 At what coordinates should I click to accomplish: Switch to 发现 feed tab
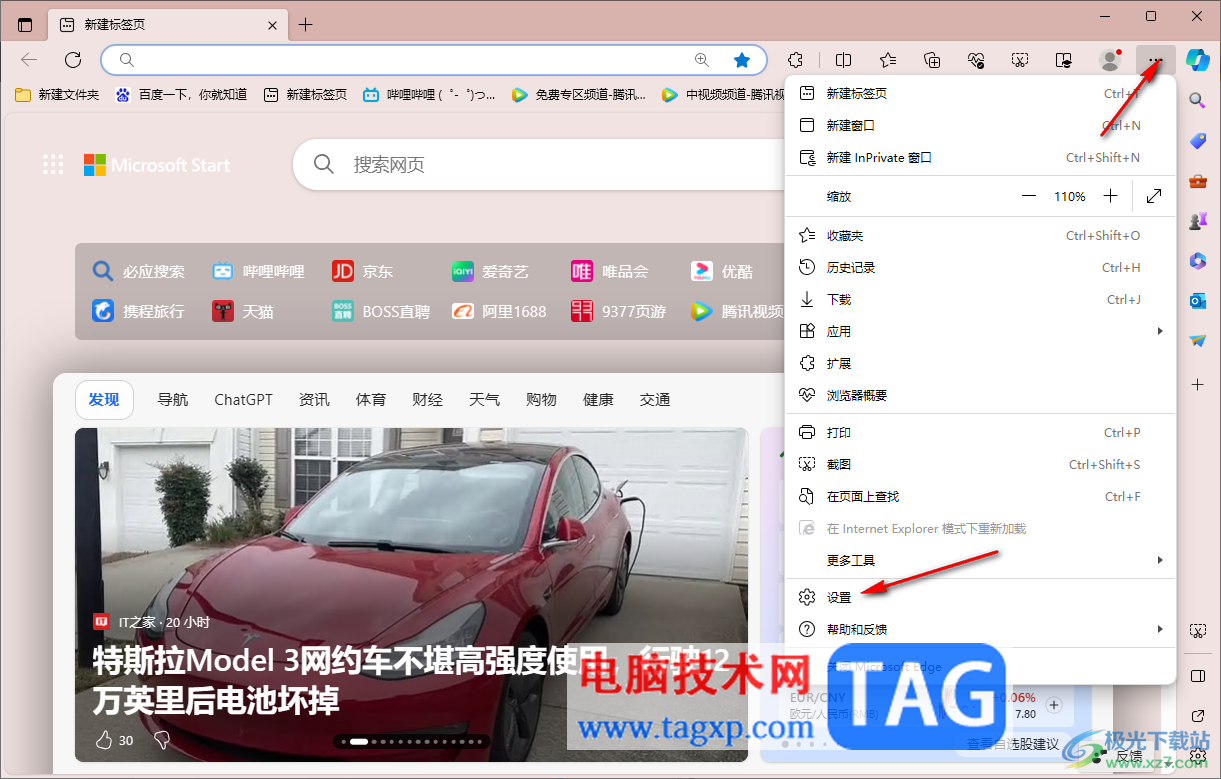click(104, 400)
